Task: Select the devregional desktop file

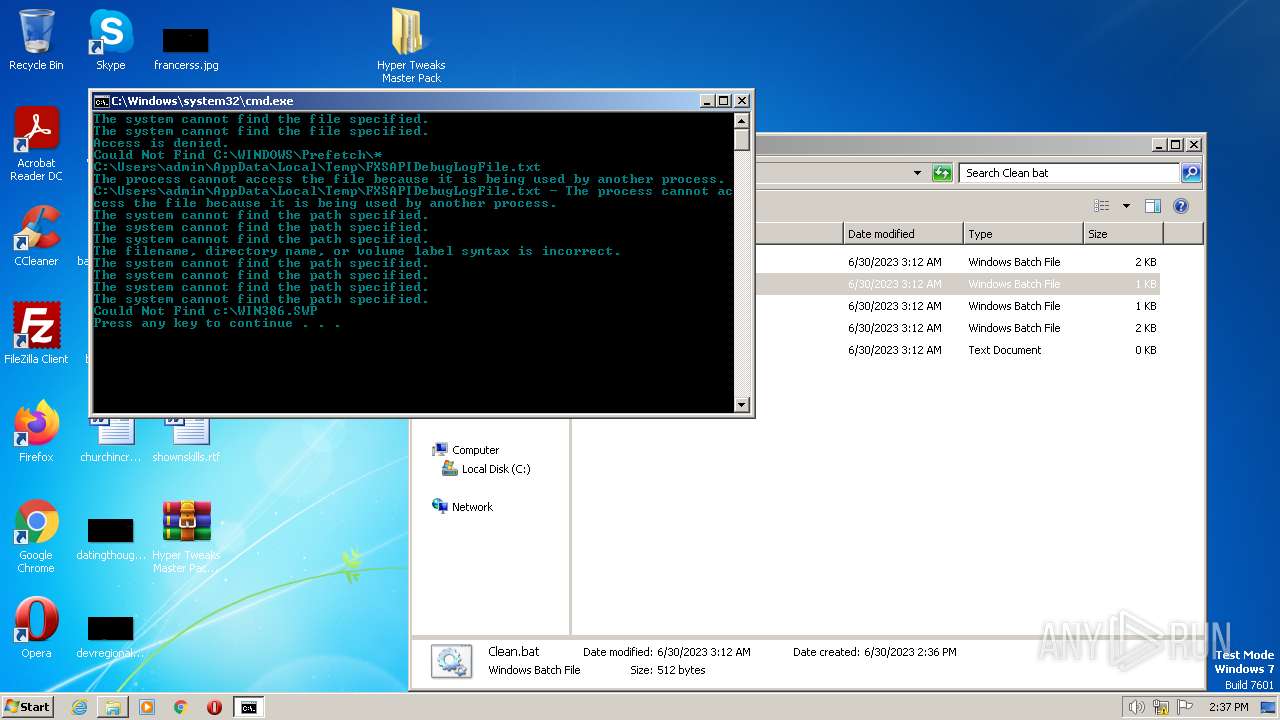Action: point(111,636)
